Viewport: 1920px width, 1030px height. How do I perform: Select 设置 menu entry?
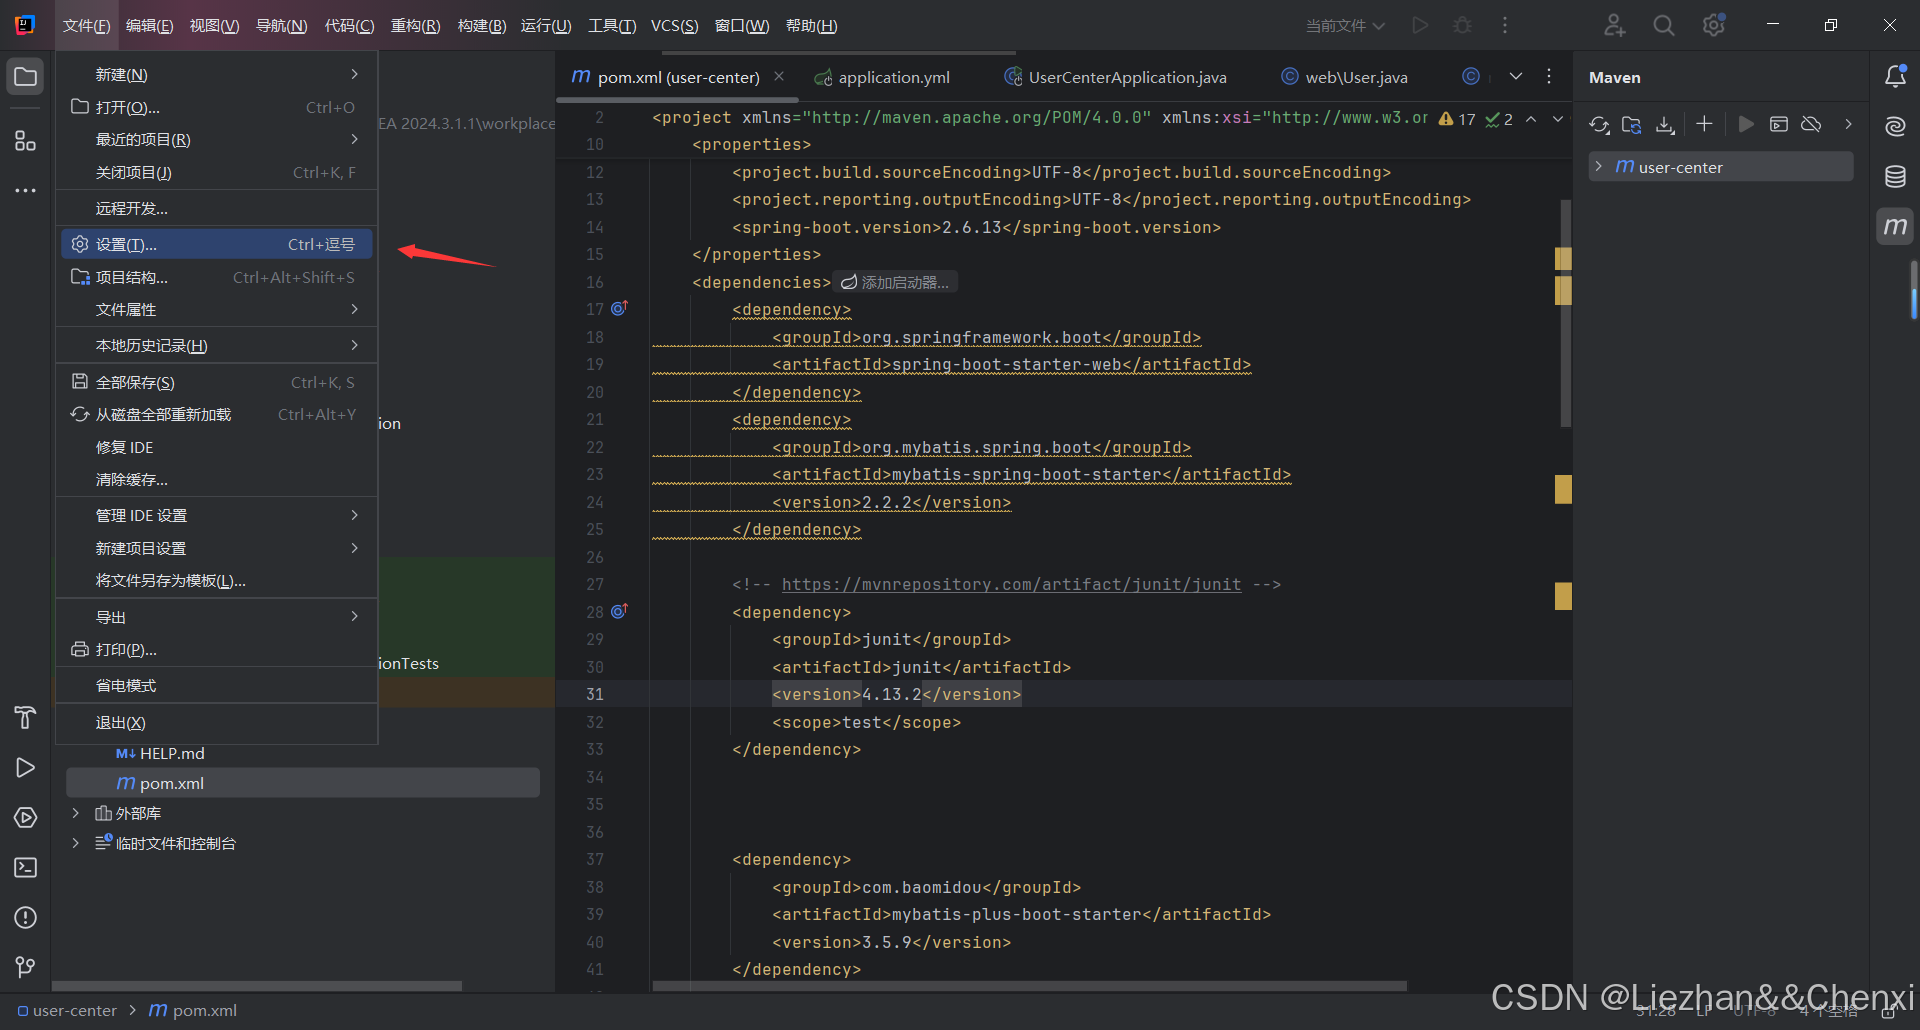(217, 245)
